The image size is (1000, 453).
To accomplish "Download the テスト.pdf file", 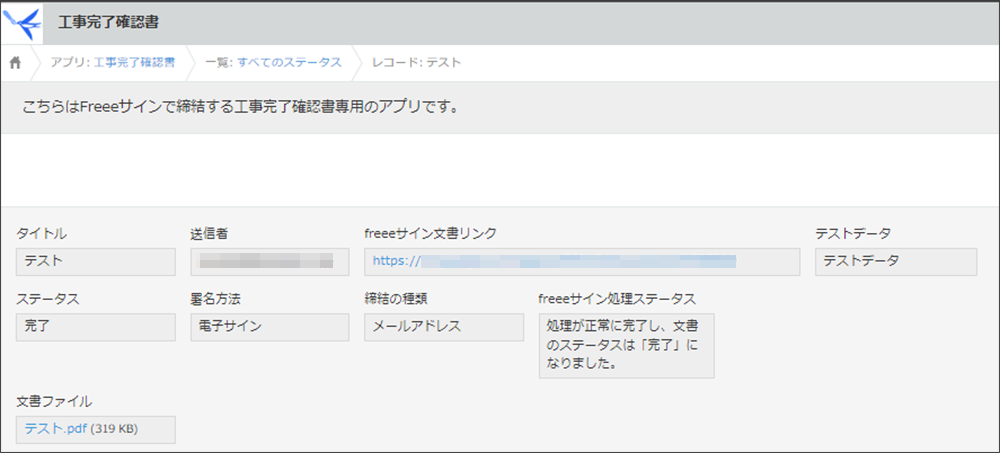I will 55,429.
